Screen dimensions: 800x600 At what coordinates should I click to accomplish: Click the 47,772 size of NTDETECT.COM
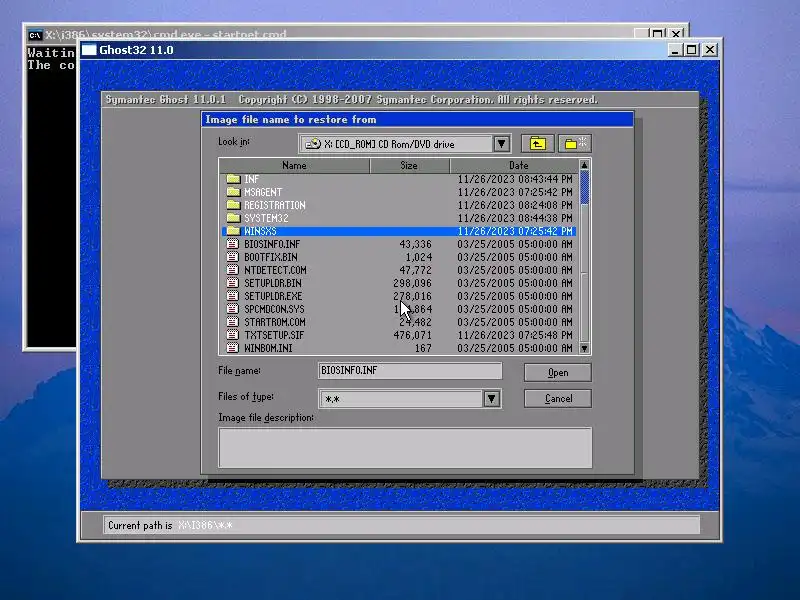415,270
